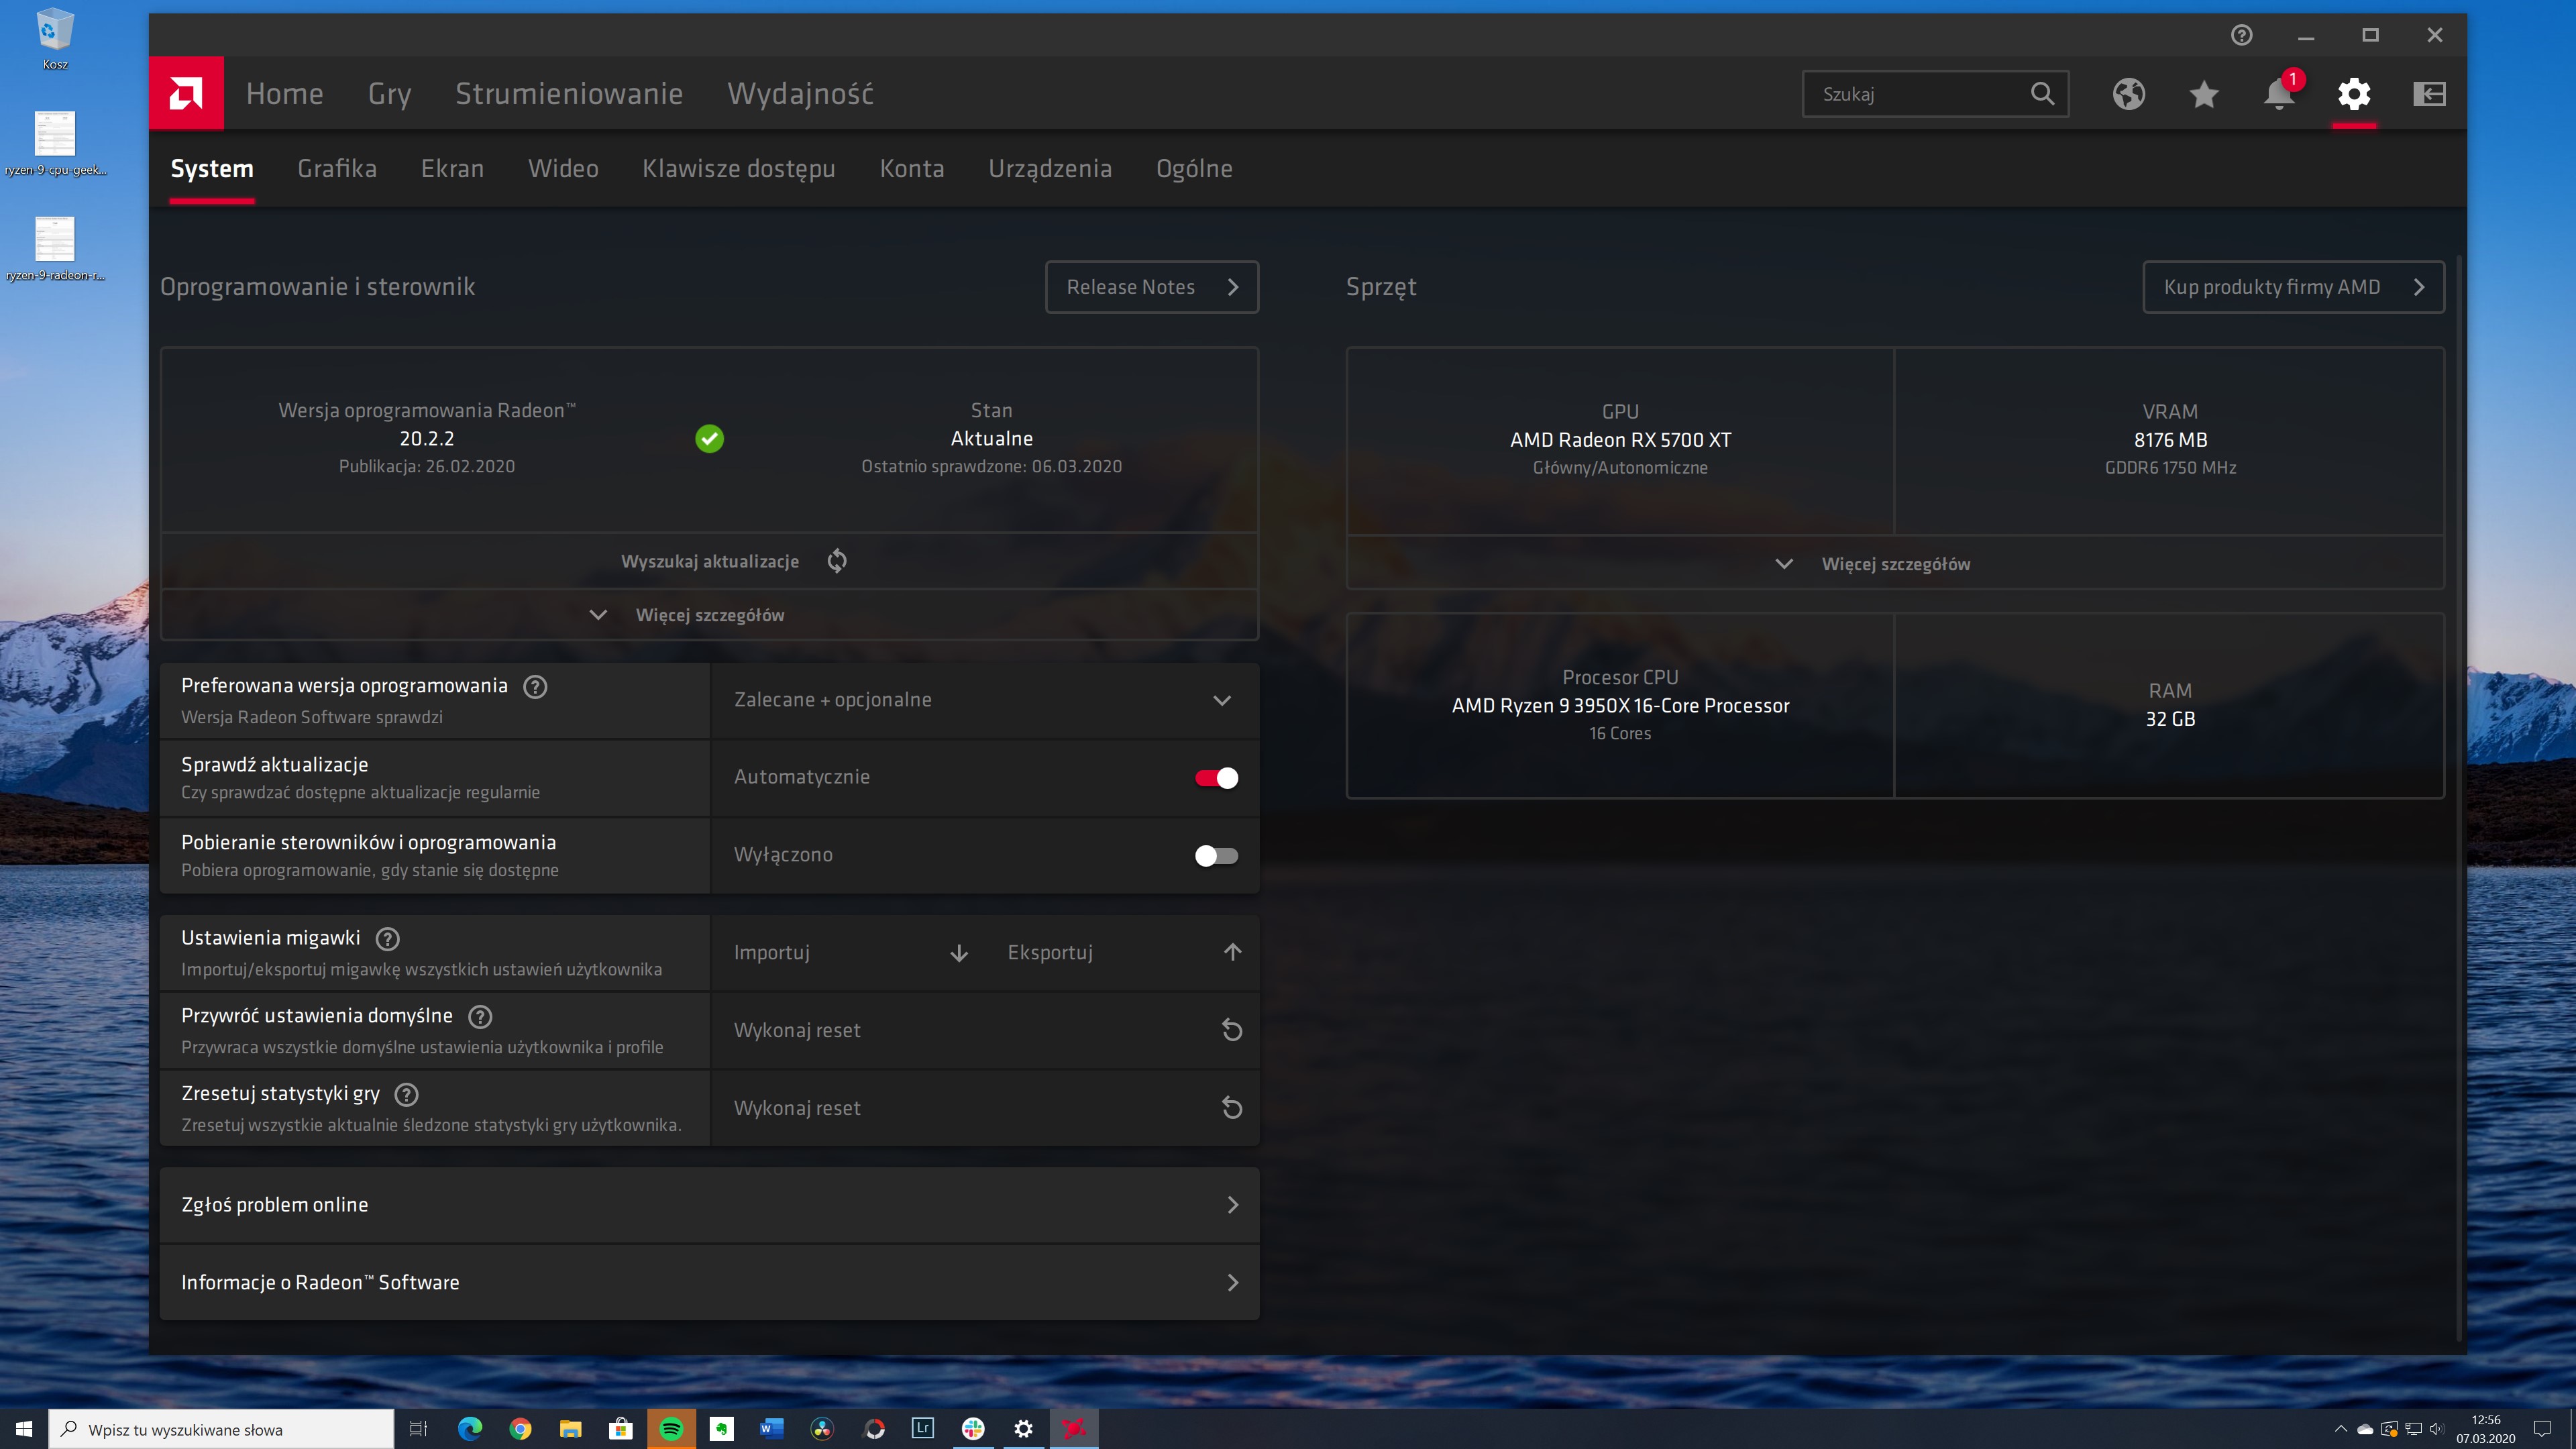Open Task View from the taskbar
The width and height of the screenshot is (2576, 1449).
pos(419,1429)
